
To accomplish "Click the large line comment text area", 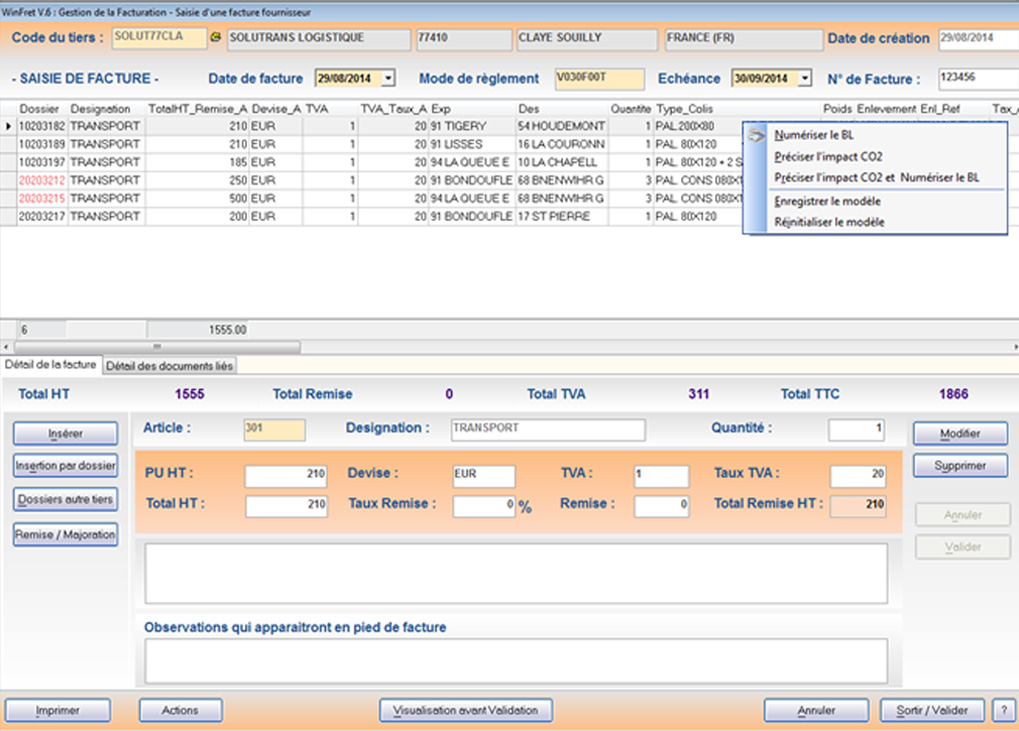I will [516, 574].
